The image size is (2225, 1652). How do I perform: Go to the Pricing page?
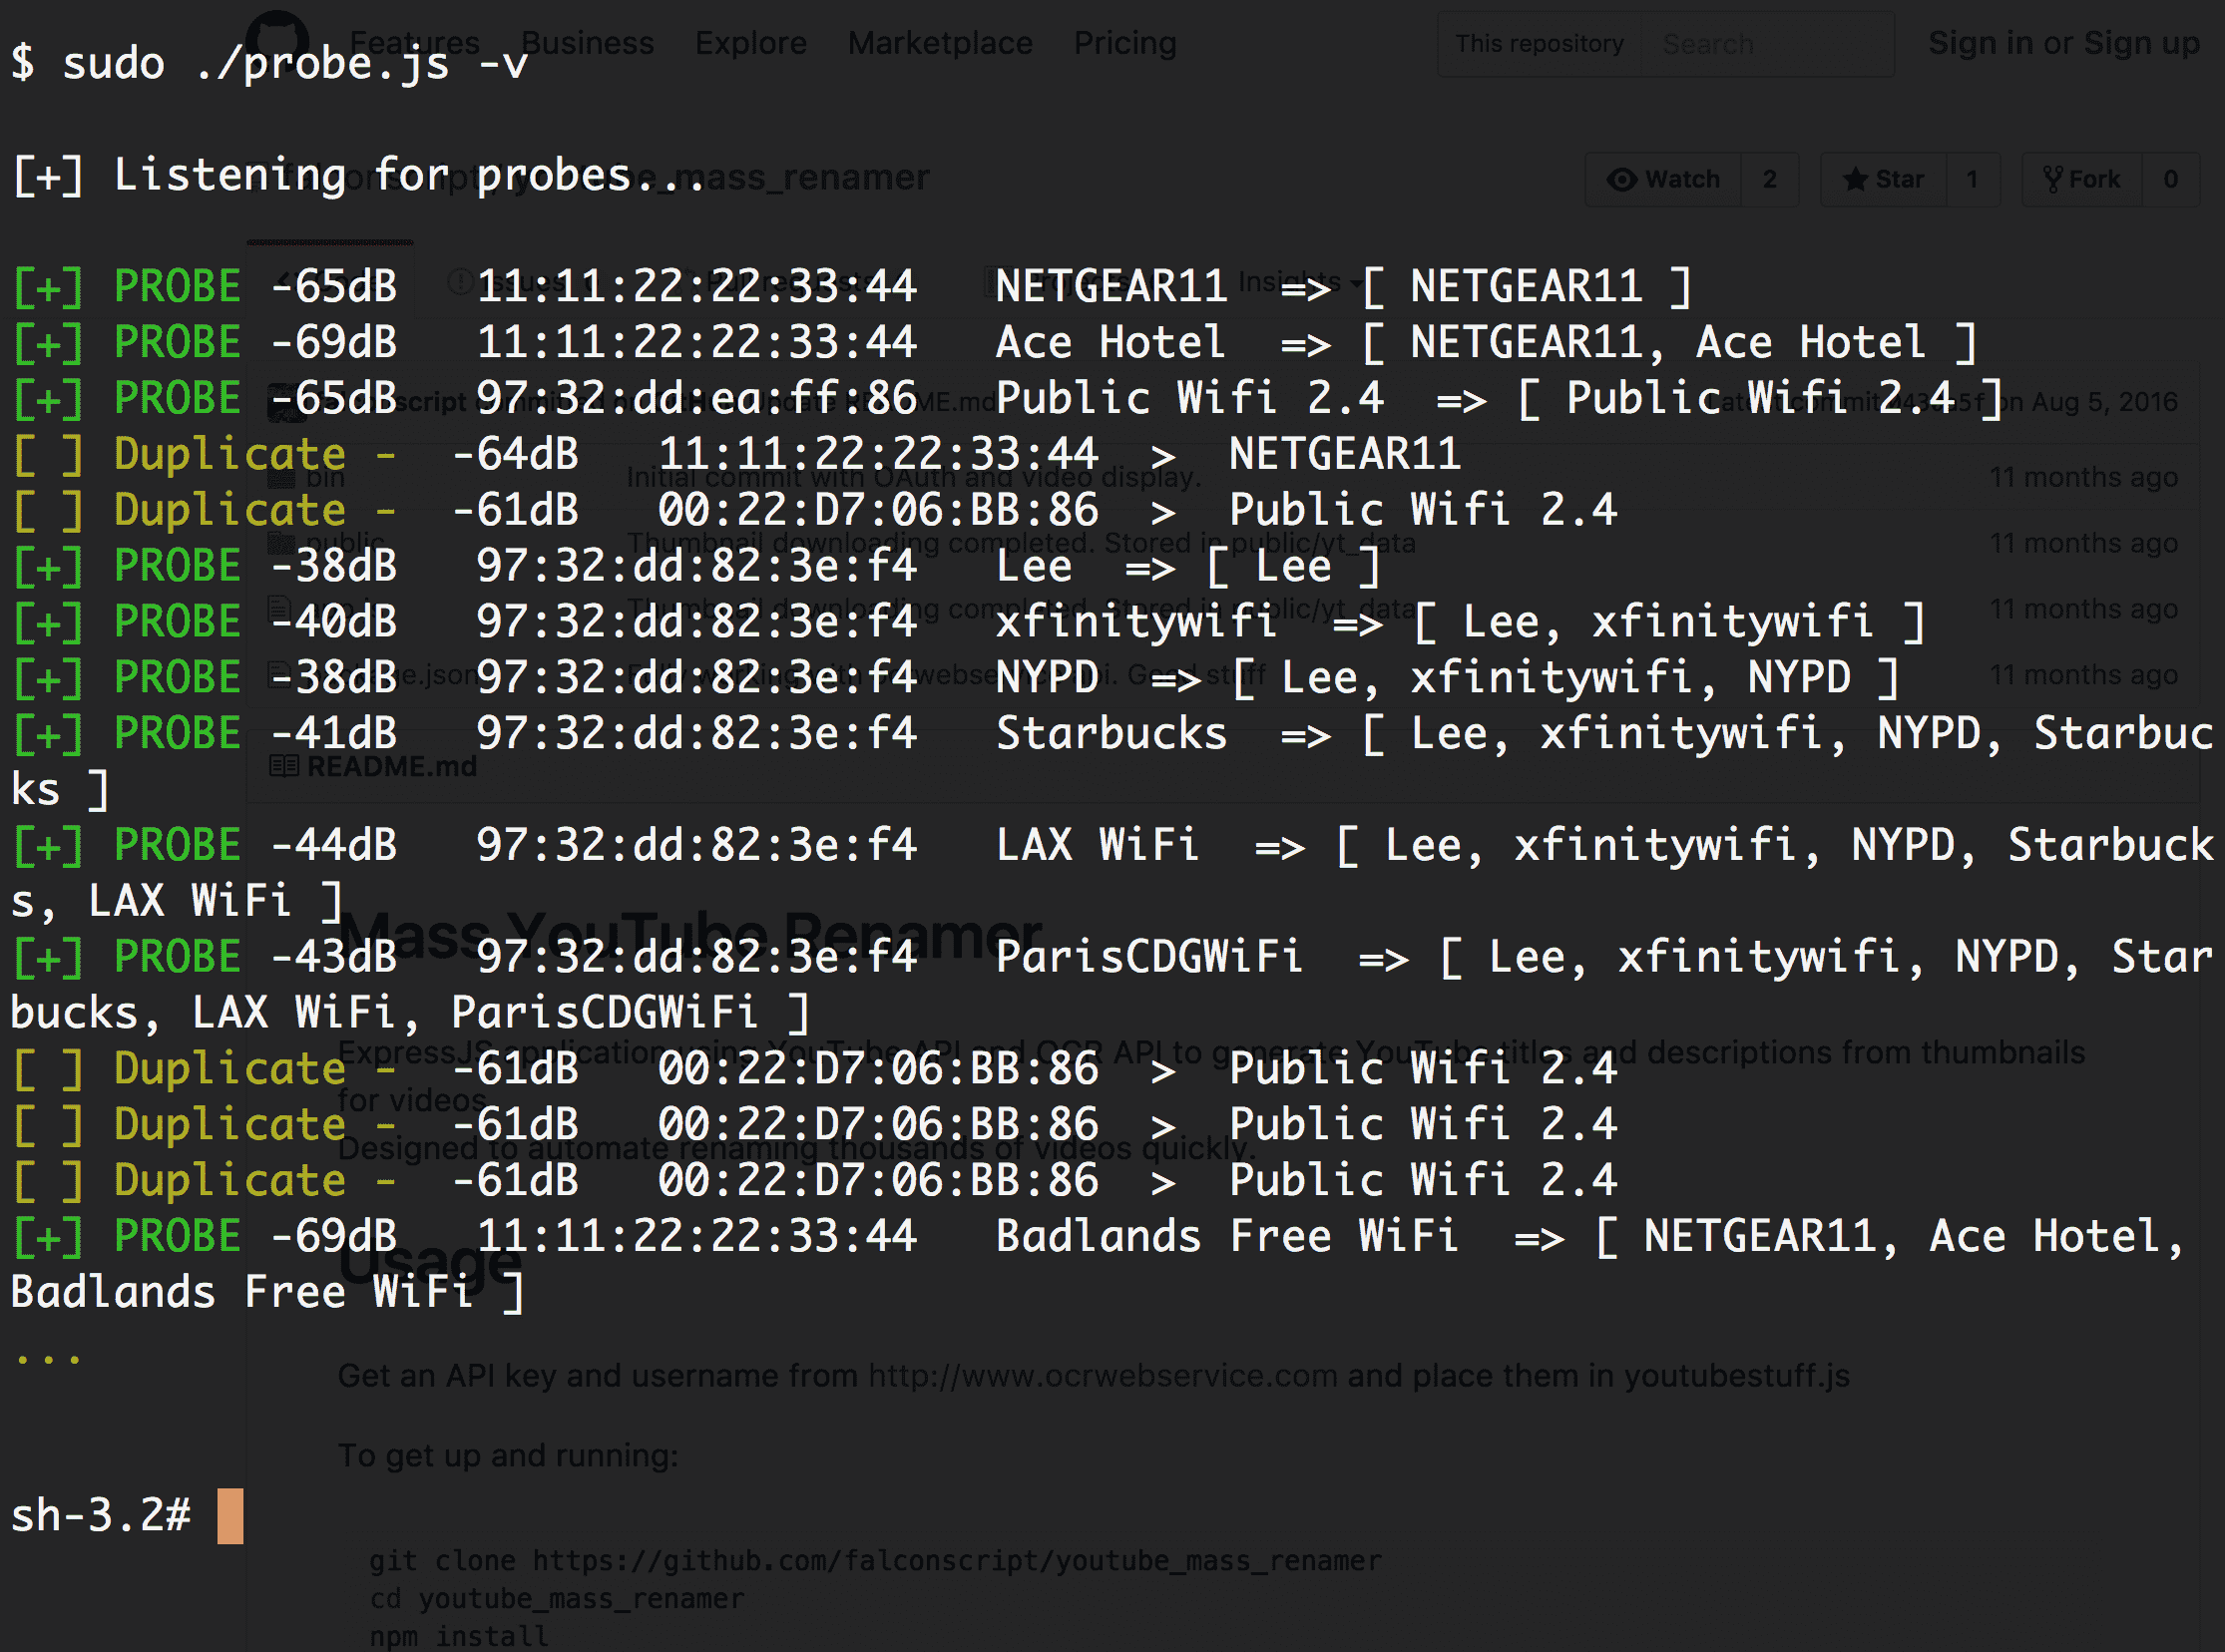1124,43
